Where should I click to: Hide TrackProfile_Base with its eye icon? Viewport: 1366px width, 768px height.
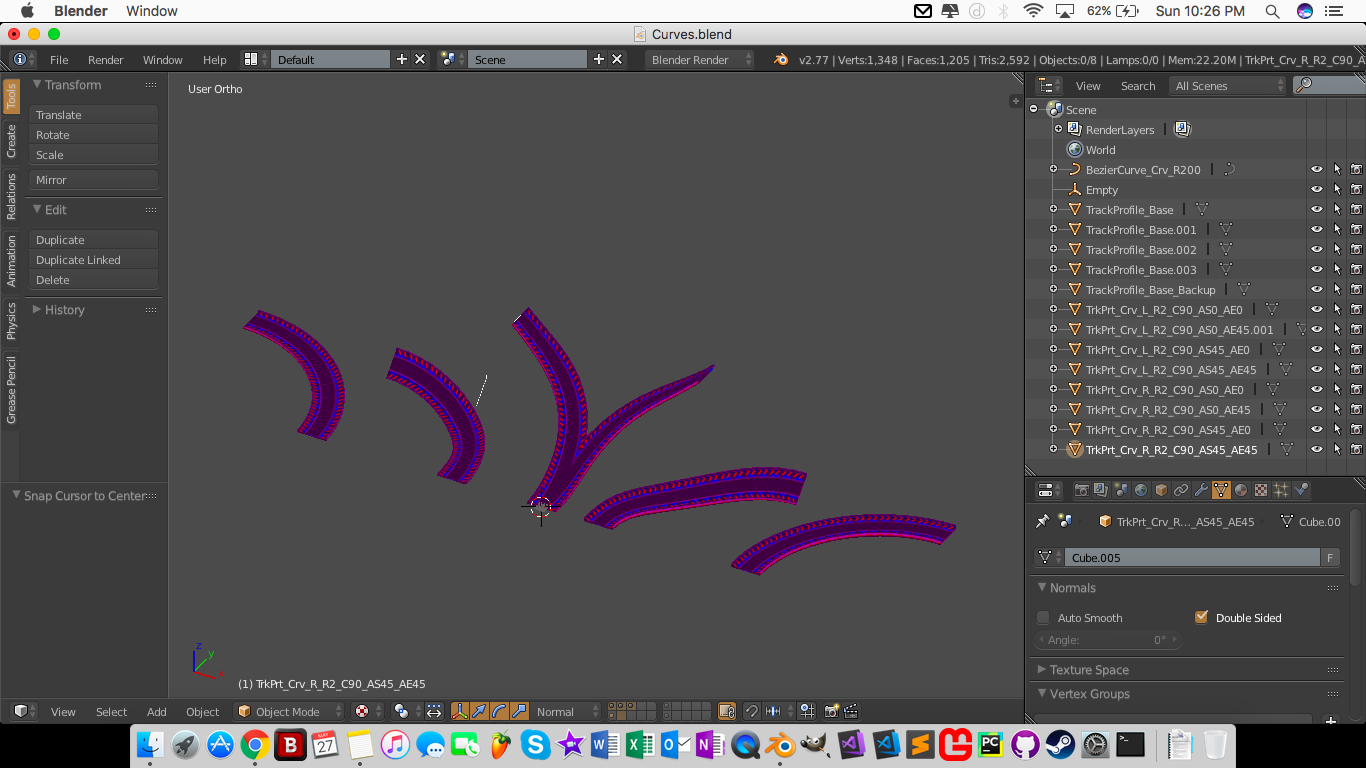point(1317,210)
